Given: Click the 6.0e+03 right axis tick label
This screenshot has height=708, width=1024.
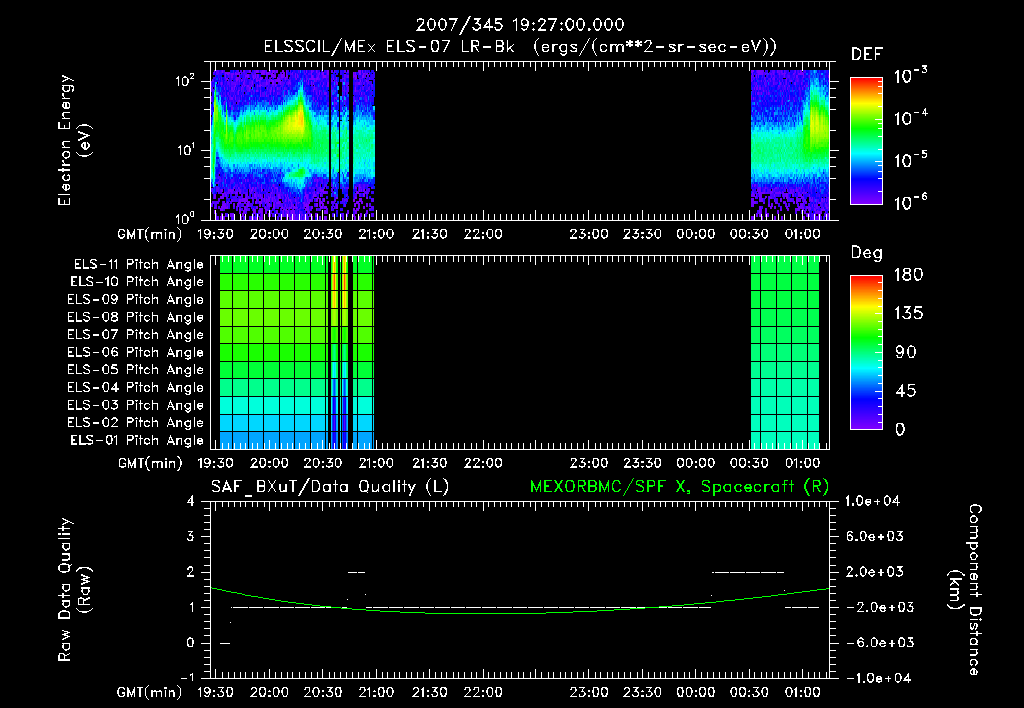Looking at the screenshot, I should point(875,536).
